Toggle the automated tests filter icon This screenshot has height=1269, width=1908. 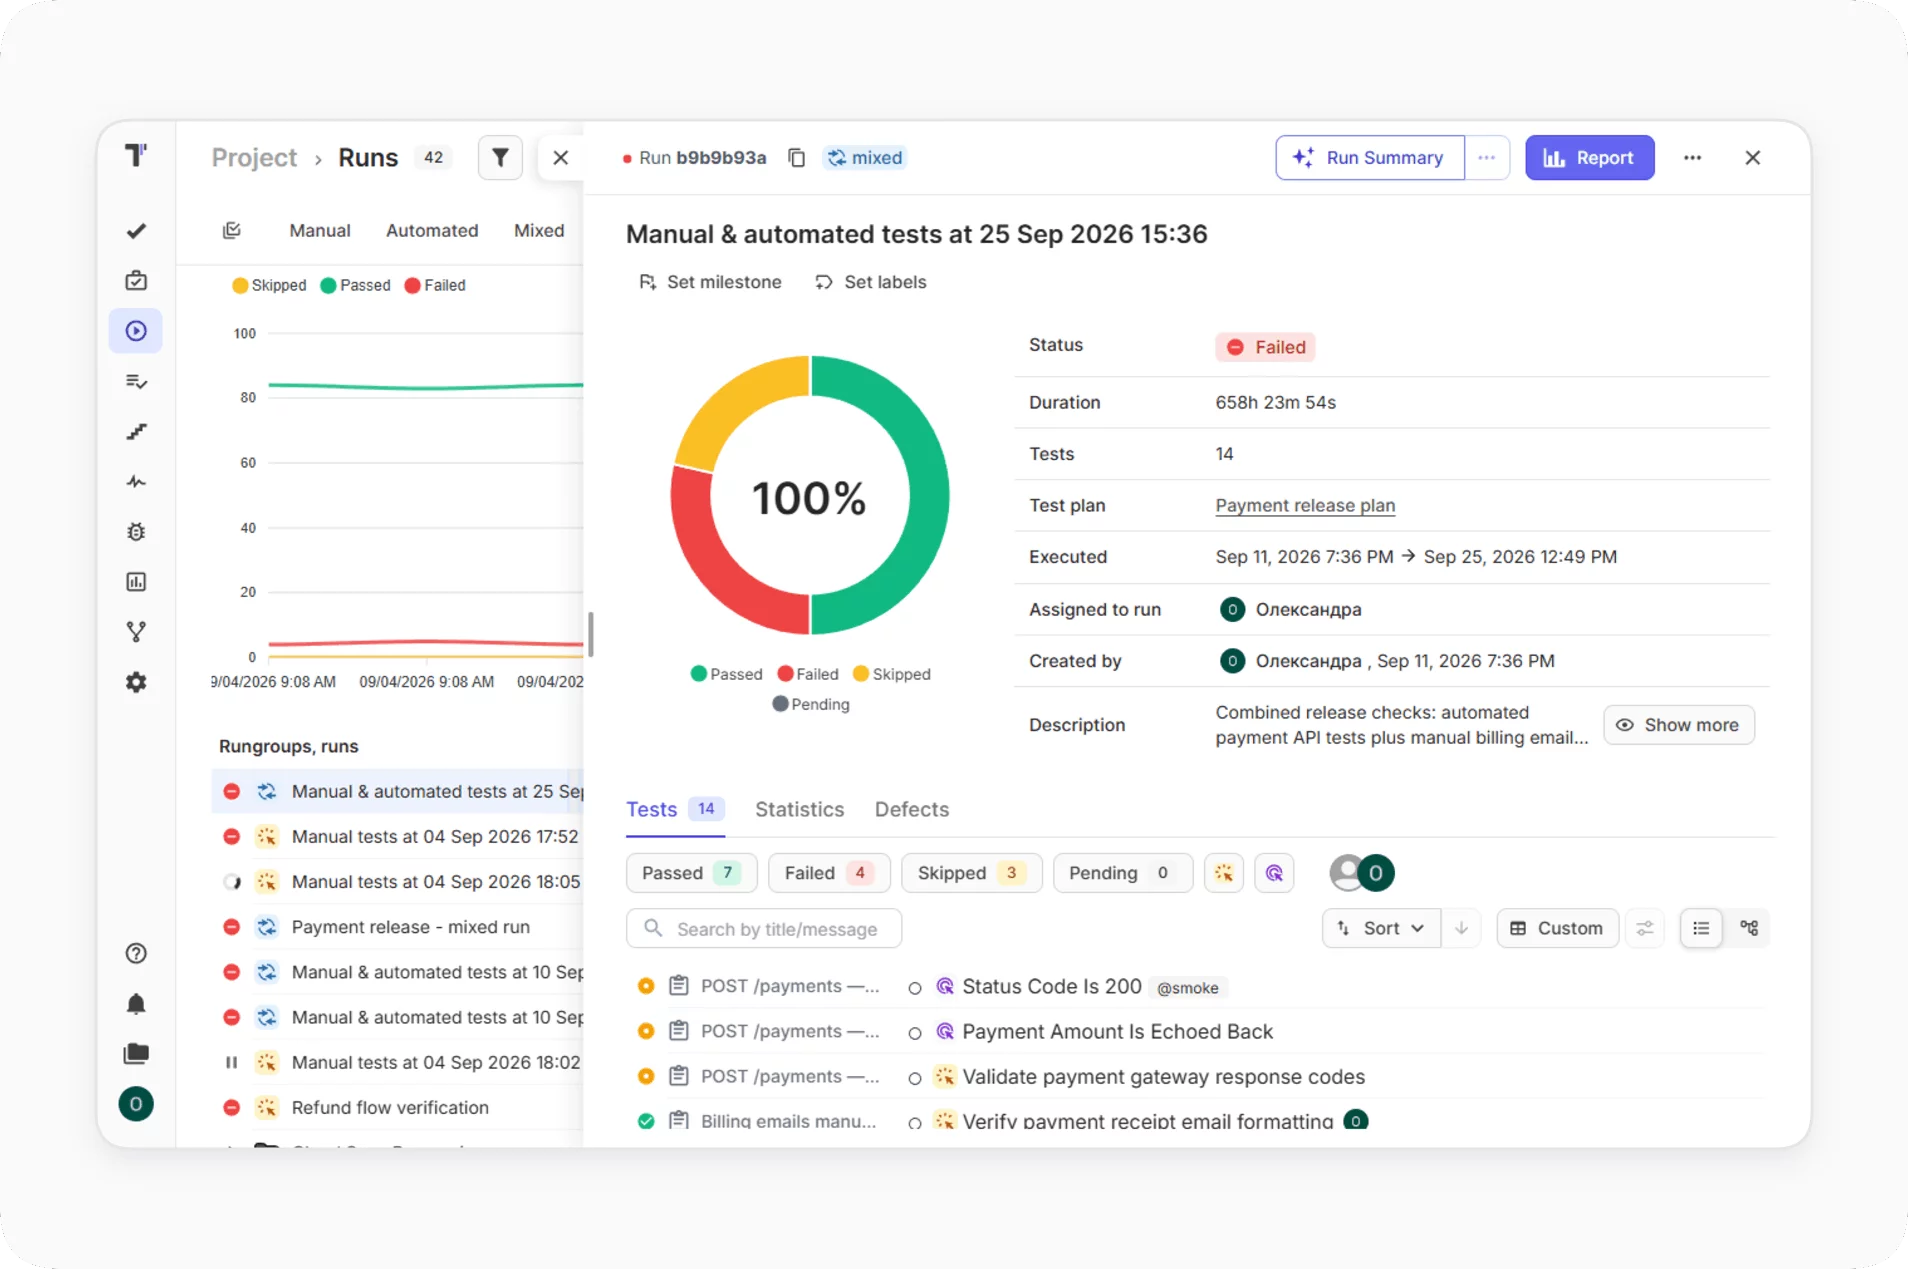(1274, 873)
